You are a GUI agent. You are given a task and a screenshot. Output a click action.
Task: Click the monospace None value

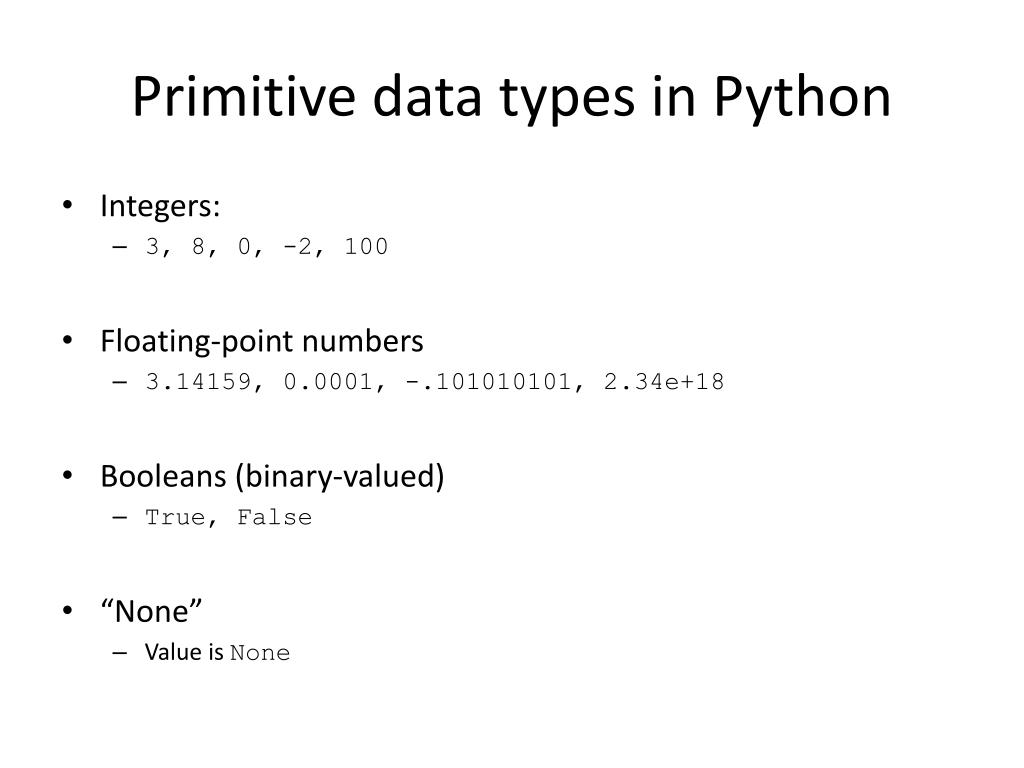[x=260, y=653]
